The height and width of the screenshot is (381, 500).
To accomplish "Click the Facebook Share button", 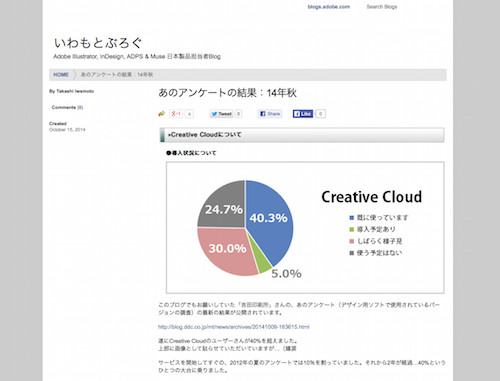I will (270, 114).
